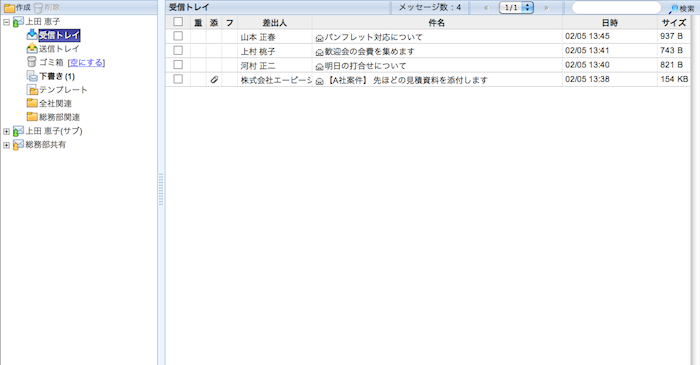Click the 上田 恵子 account mail icon
The image size is (700, 365).
click(x=18, y=21)
